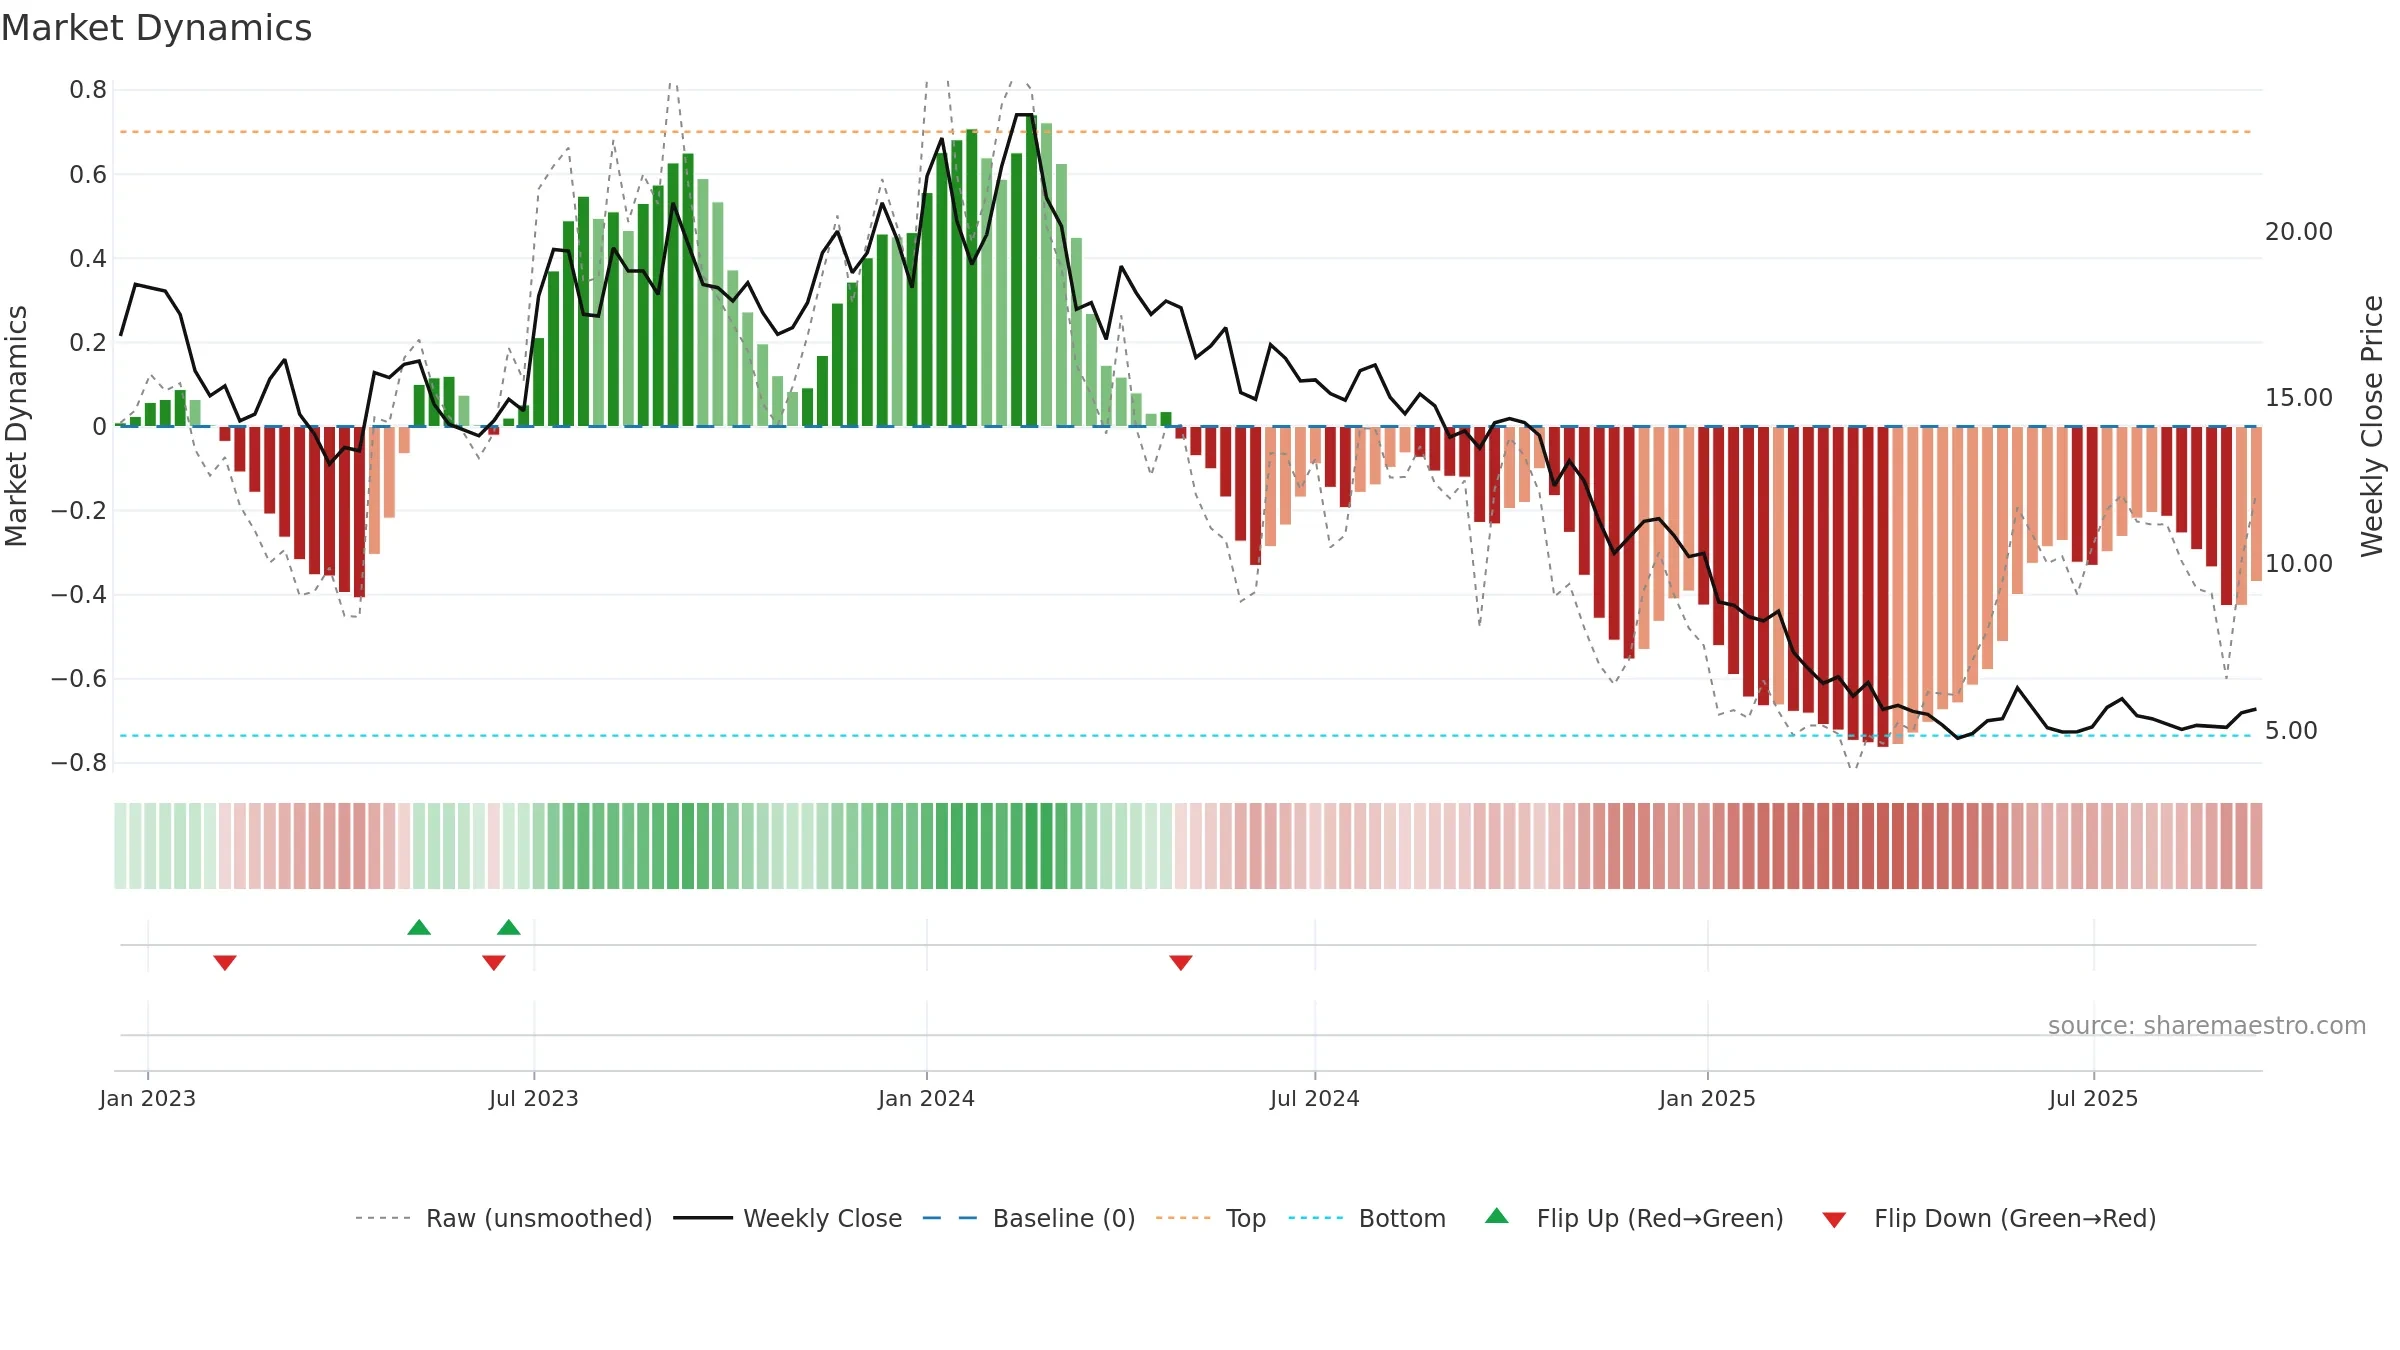Click the Jan 2024 axis label

pos(927,1098)
